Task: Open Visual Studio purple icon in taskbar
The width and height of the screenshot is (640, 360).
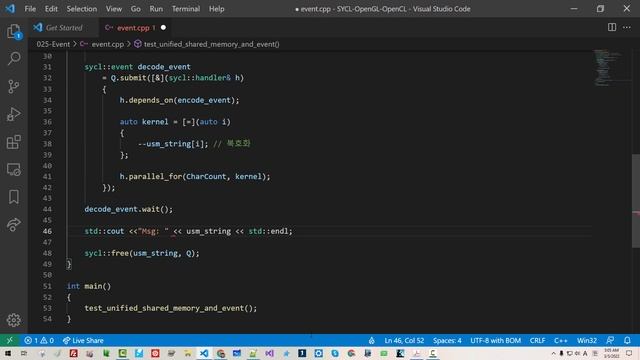Action: pos(269,353)
